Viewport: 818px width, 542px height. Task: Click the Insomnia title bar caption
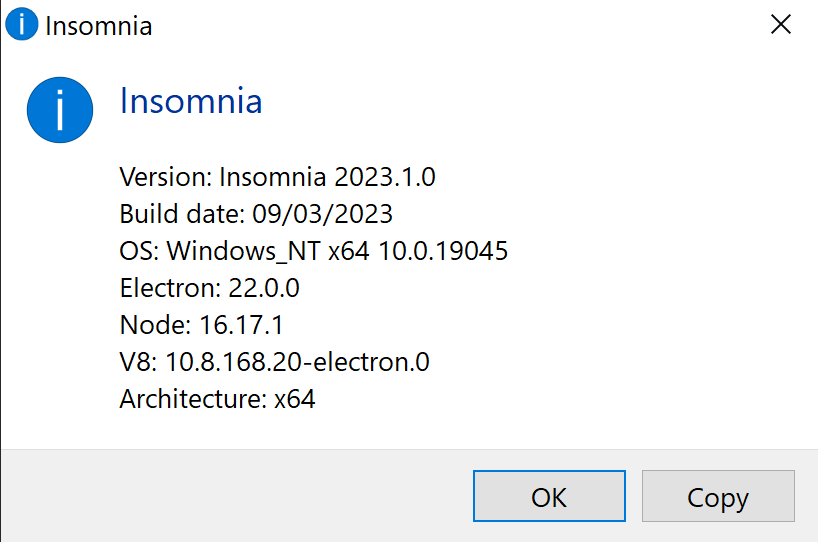coord(99,26)
